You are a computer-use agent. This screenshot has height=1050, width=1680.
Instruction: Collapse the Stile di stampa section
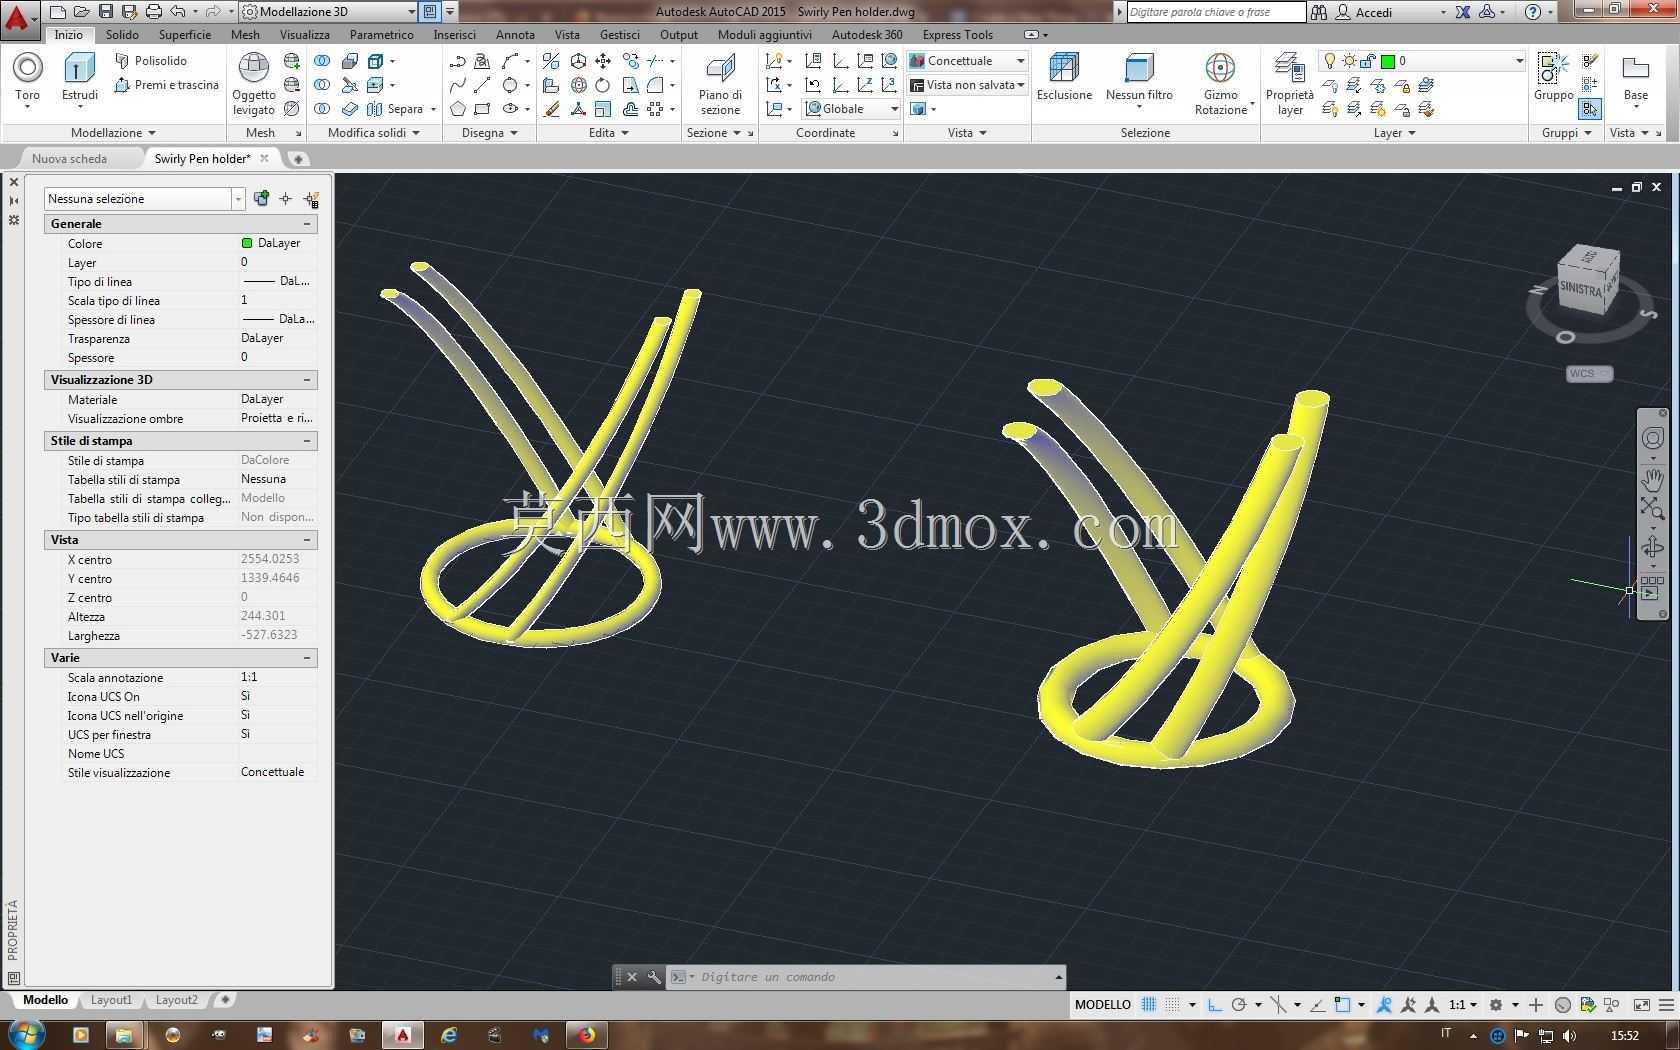[307, 441]
